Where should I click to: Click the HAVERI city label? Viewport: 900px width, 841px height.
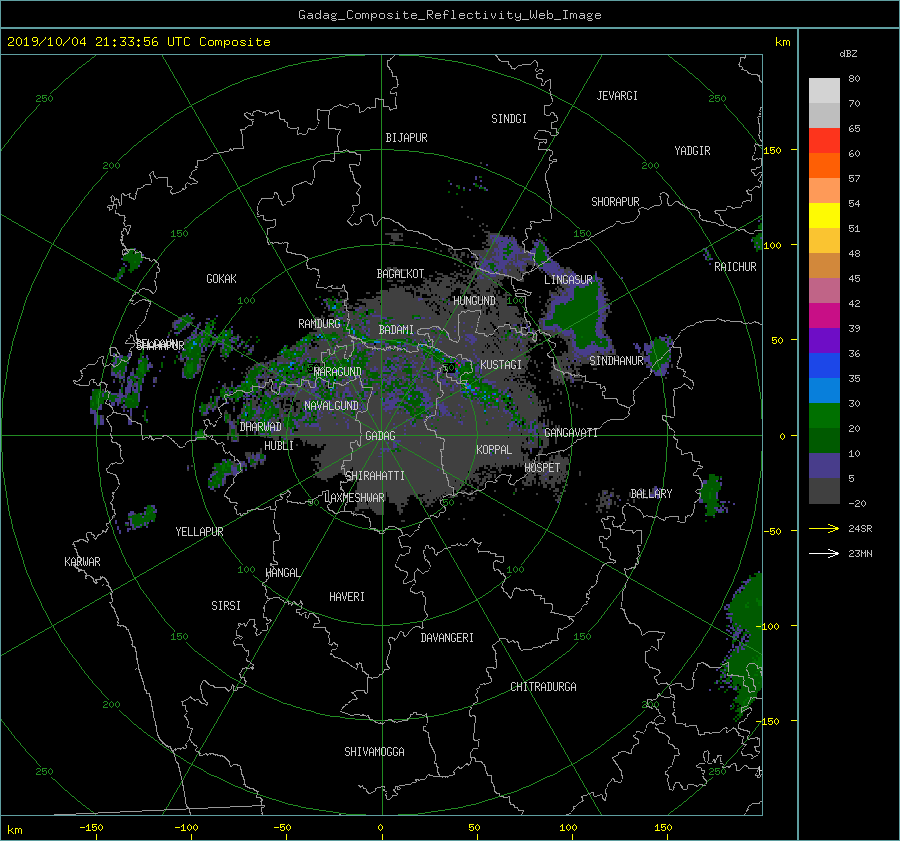click(x=347, y=597)
